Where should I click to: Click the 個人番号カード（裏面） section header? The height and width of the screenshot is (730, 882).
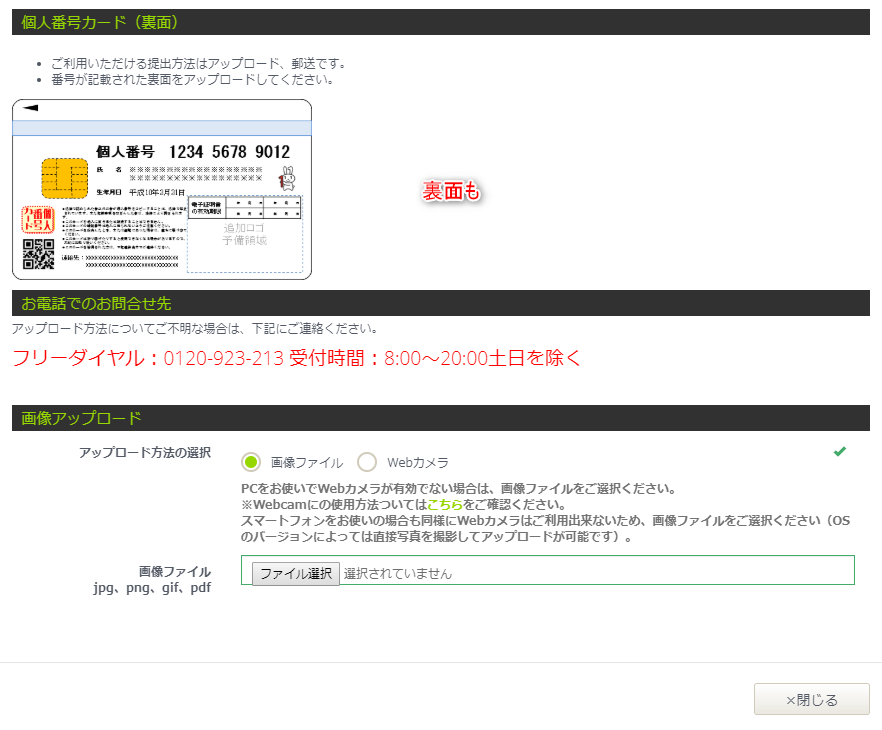click(100, 22)
